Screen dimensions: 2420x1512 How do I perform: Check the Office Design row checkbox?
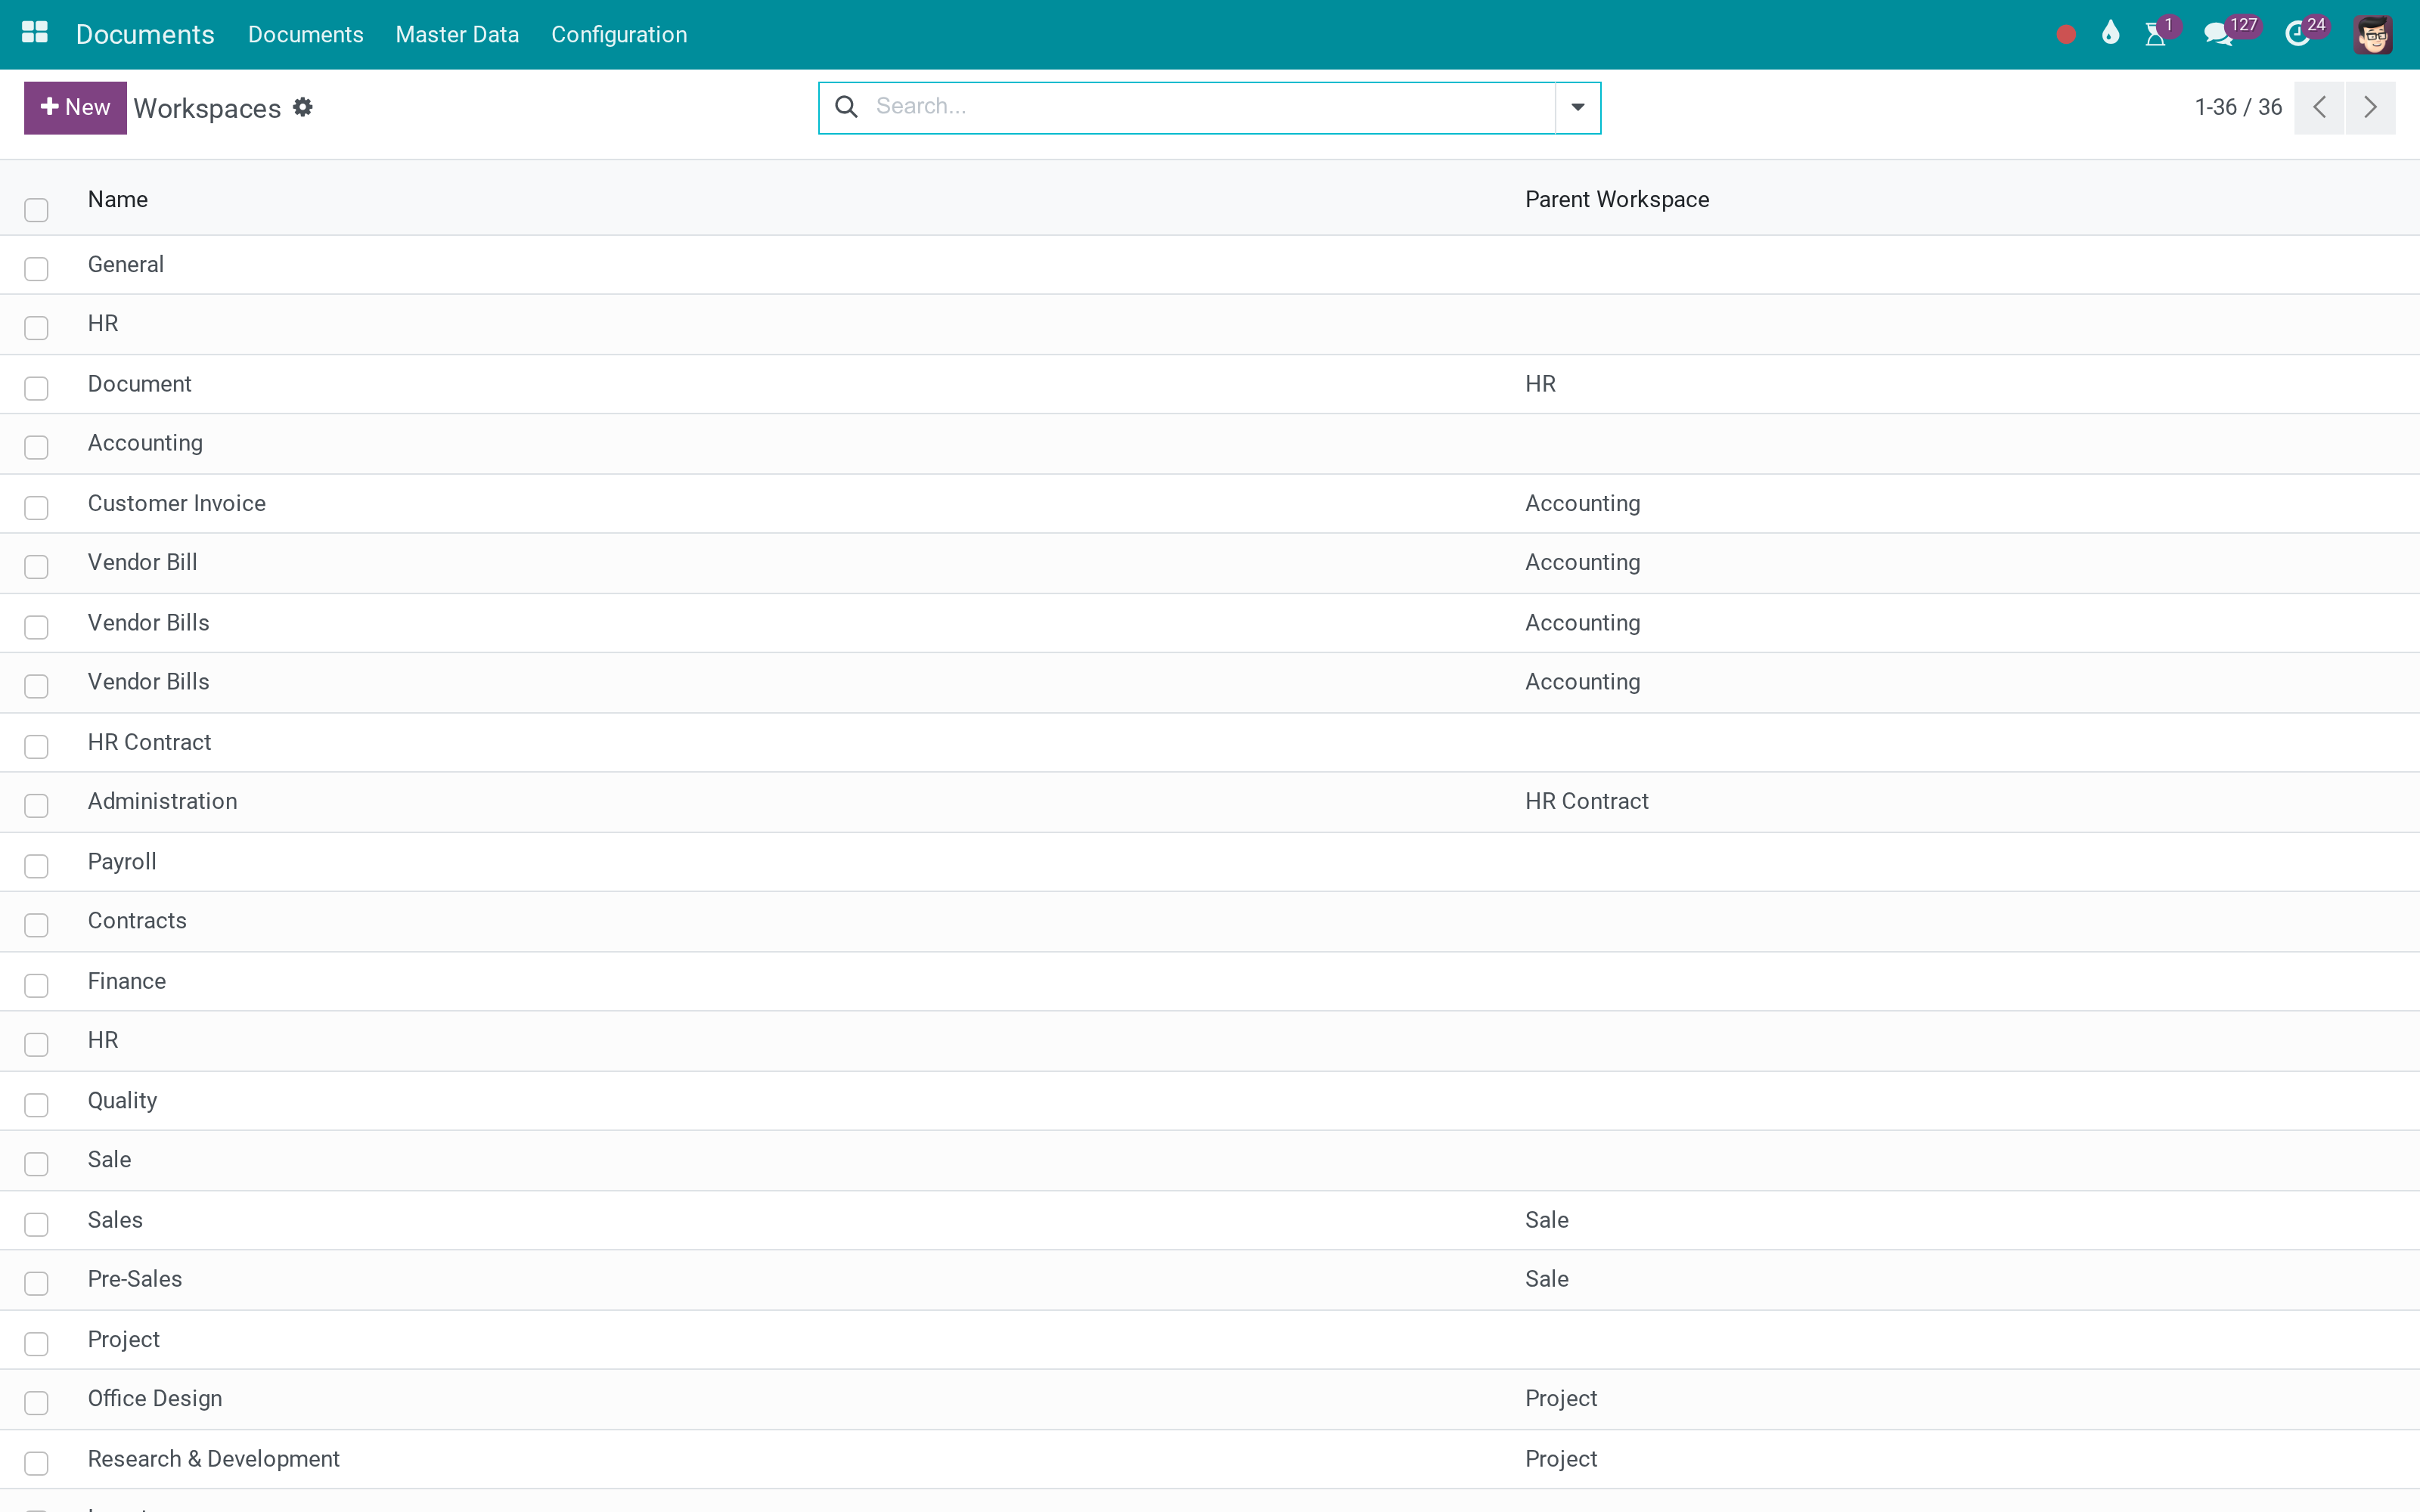(36, 1403)
